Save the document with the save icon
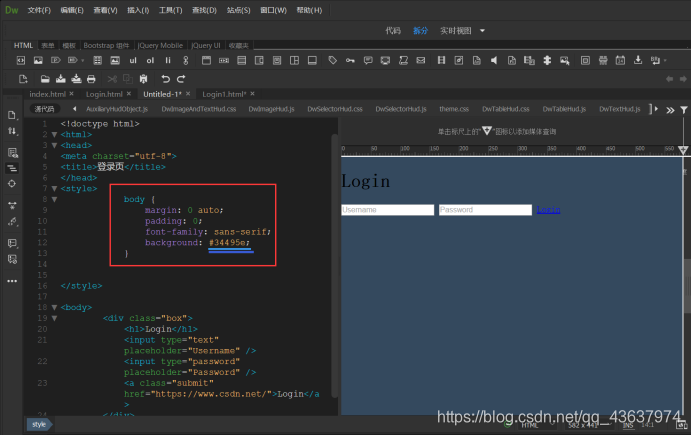The height and width of the screenshot is (436, 691). [x=61, y=79]
